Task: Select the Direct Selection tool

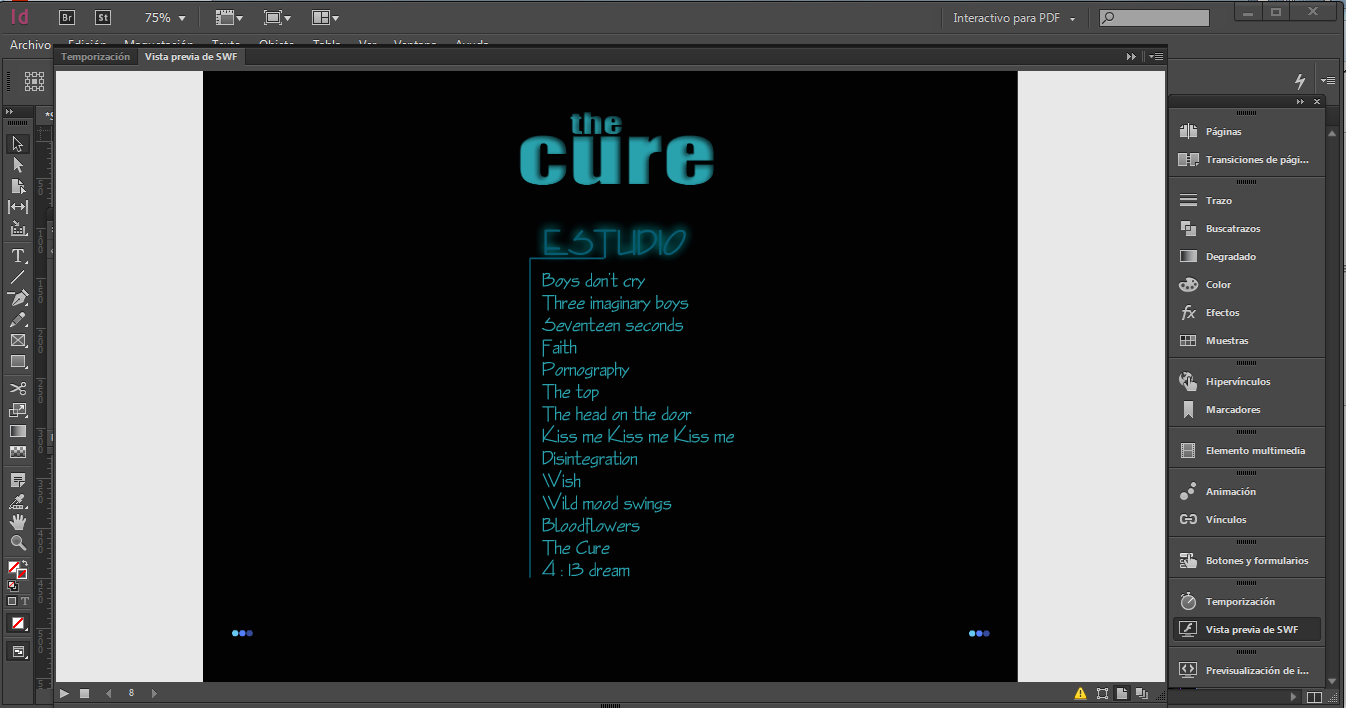Action: tap(18, 165)
